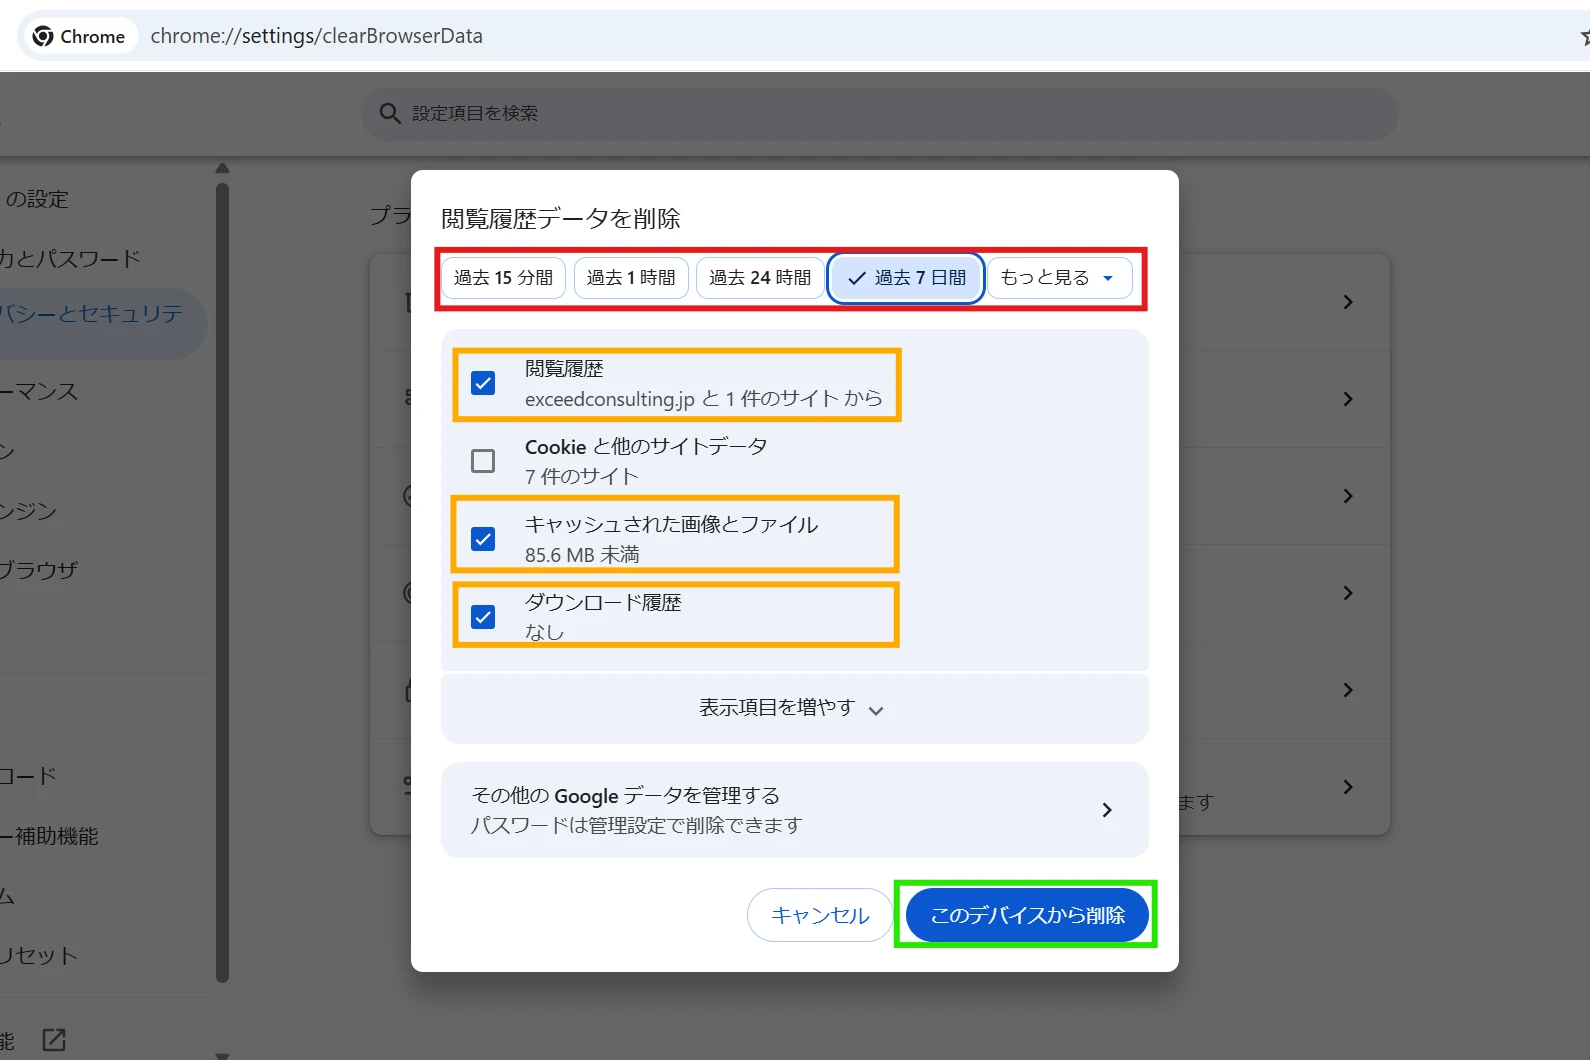1590x1060 pixels.
Task: Uncheck the ダウンロード履歴 checkbox
Action: click(x=483, y=617)
